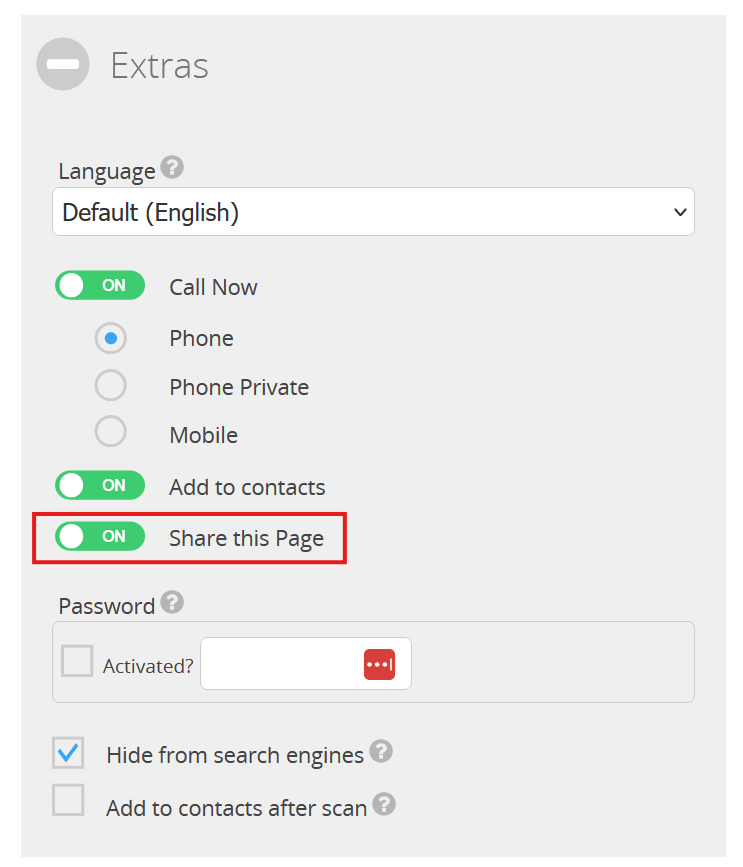Click the Extras section heading
This screenshot has height=867, width=743.
[159, 64]
